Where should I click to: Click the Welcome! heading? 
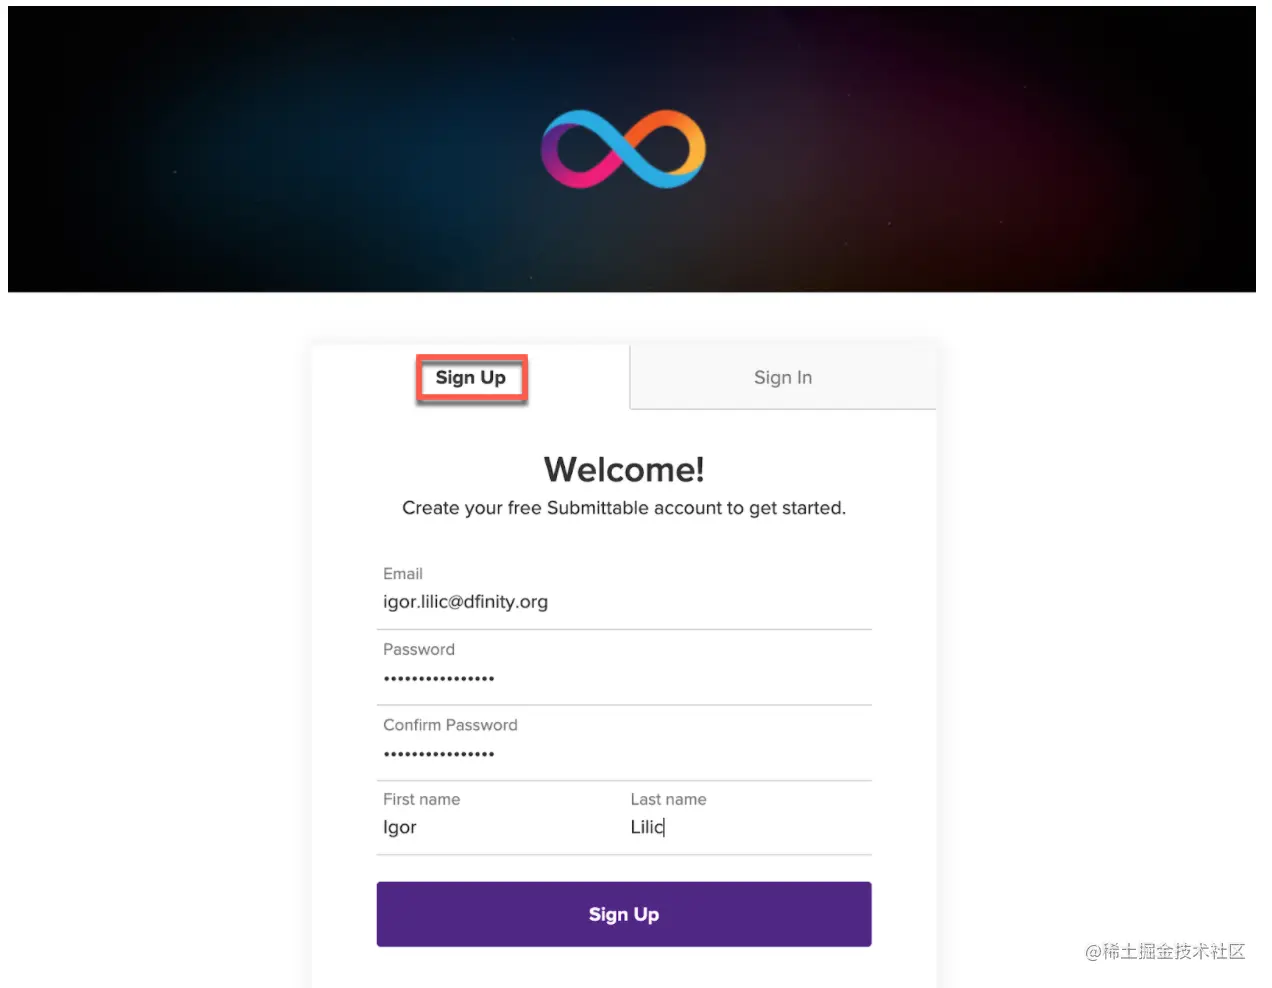point(624,469)
